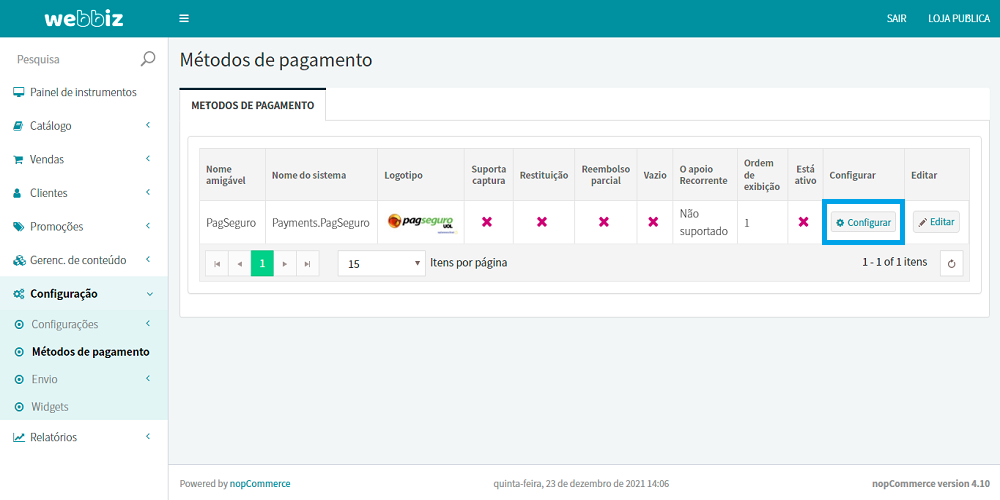The image size is (1000, 500).
Task: Click the next page arrow
Action: 285,264
